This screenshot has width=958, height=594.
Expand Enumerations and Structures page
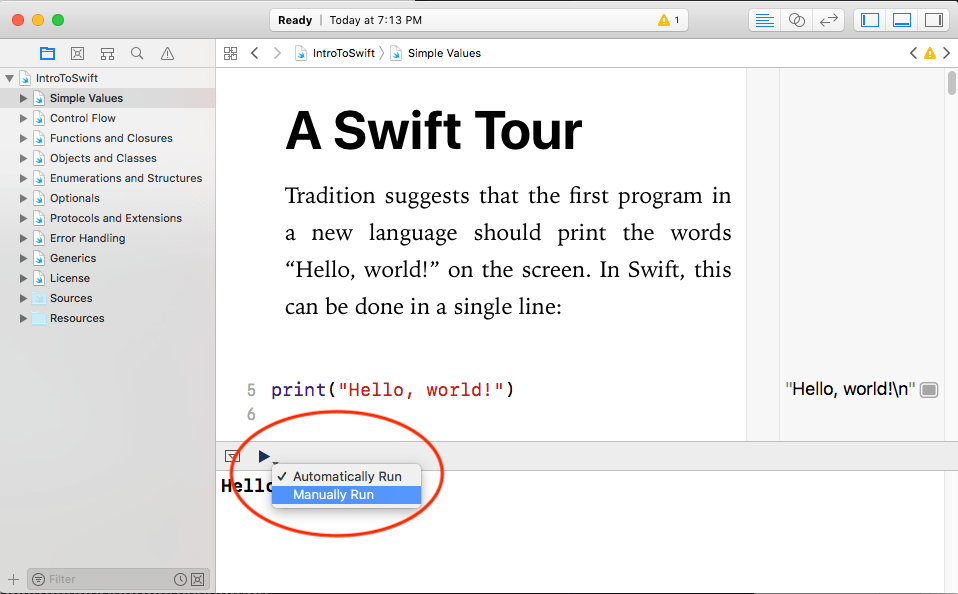pos(23,178)
